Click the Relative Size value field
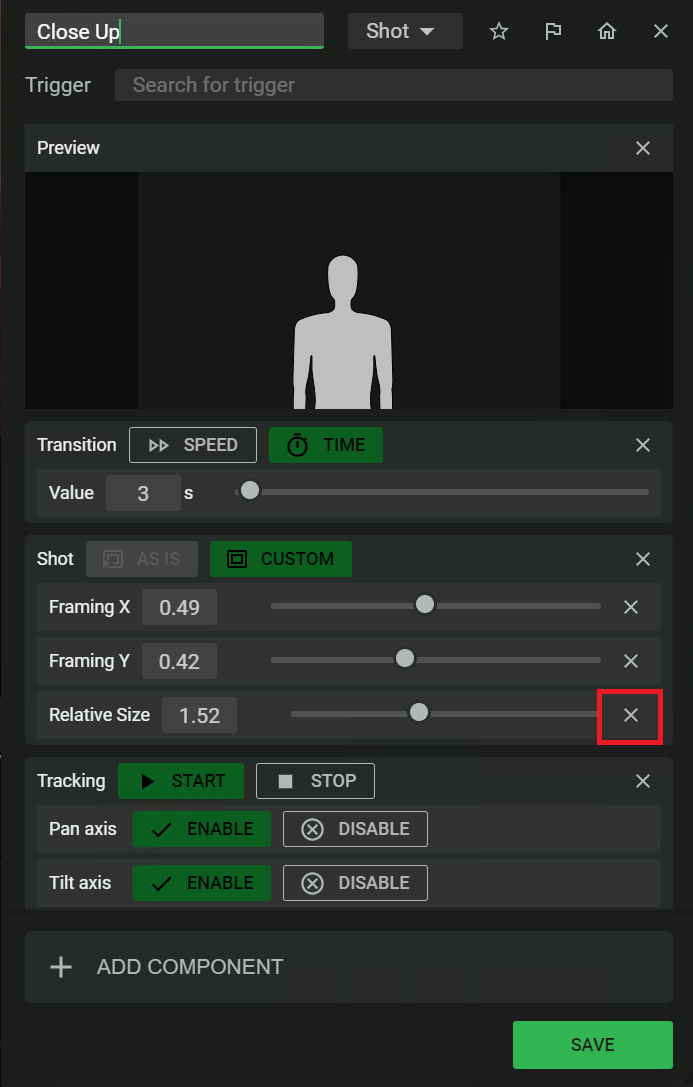 pos(200,715)
